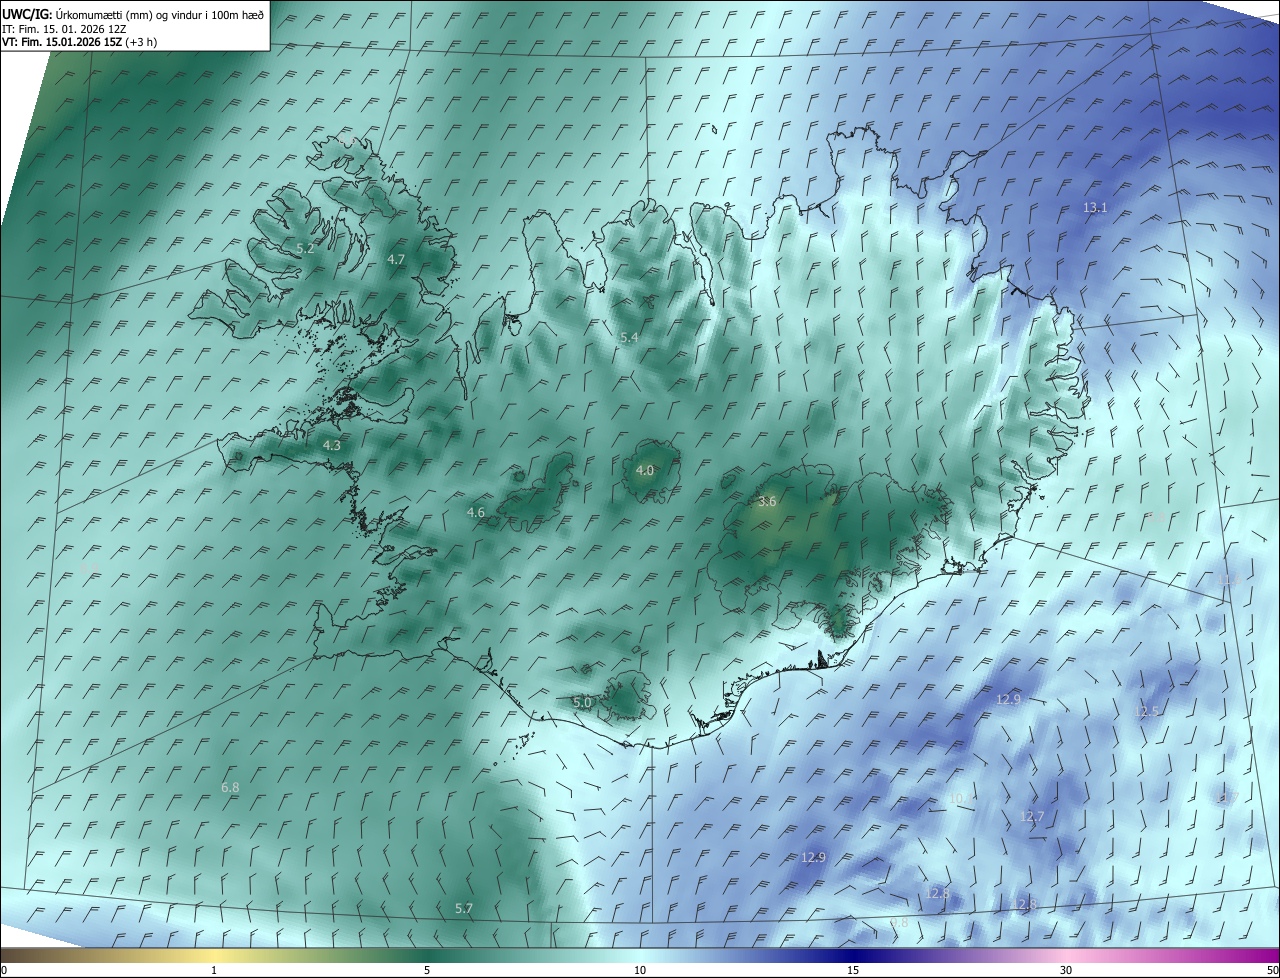Select the 5.0 value label
1280x978 pixels.
click(582, 703)
